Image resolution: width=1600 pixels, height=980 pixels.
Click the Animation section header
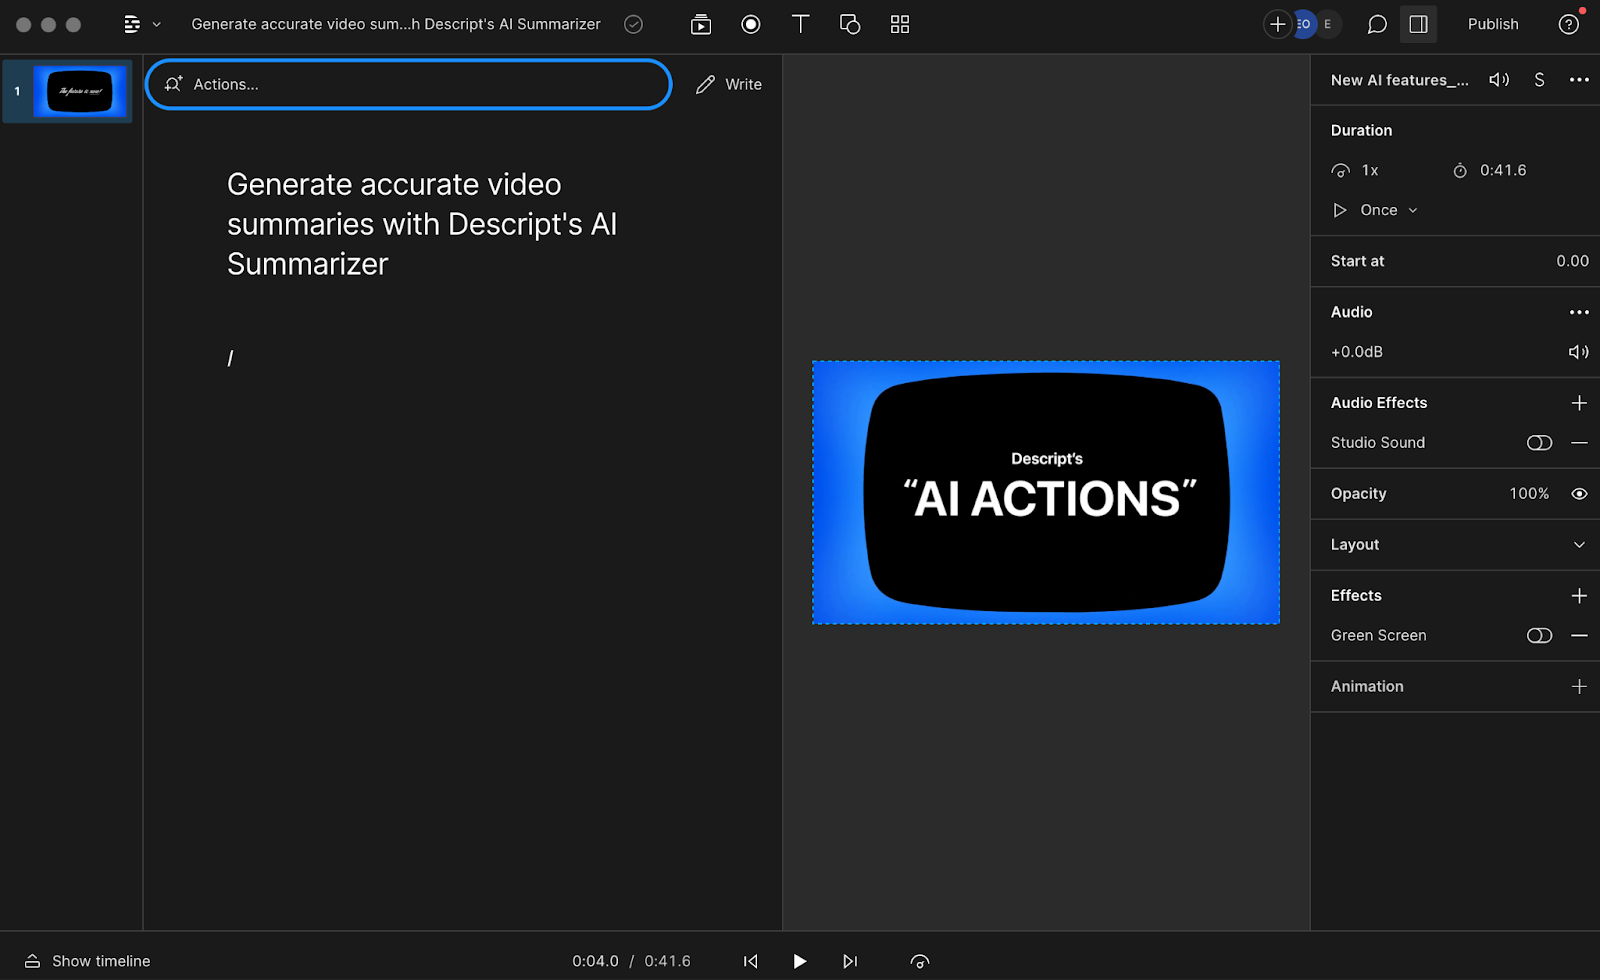1367,687
